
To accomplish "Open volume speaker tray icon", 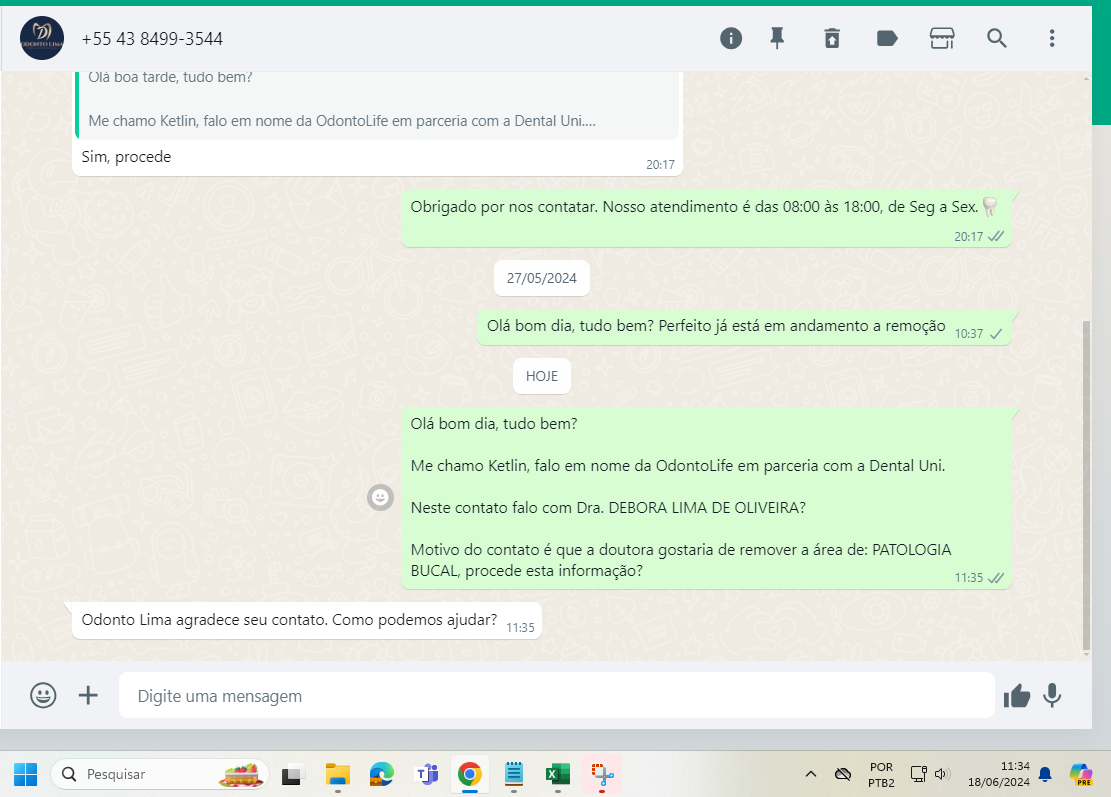I will (x=942, y=774).
